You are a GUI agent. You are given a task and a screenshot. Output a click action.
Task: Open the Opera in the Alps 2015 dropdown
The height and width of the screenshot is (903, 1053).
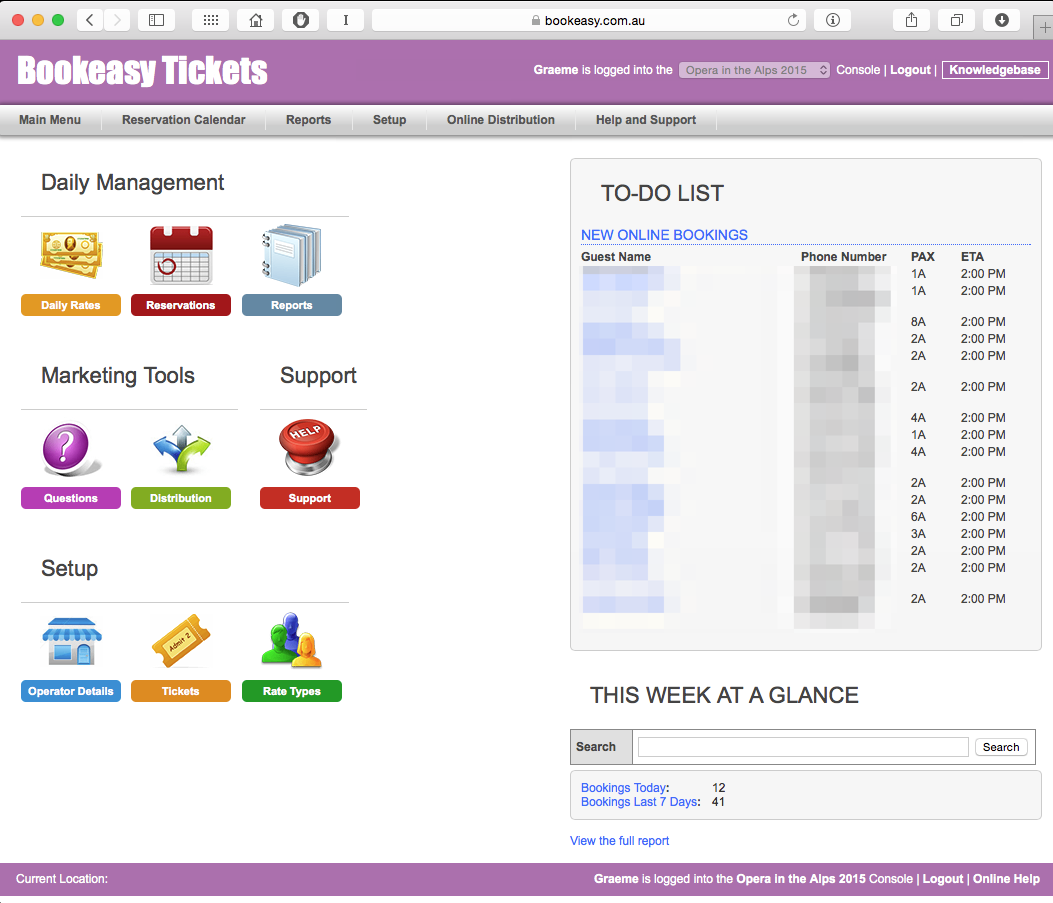click(x=754, y=70)
